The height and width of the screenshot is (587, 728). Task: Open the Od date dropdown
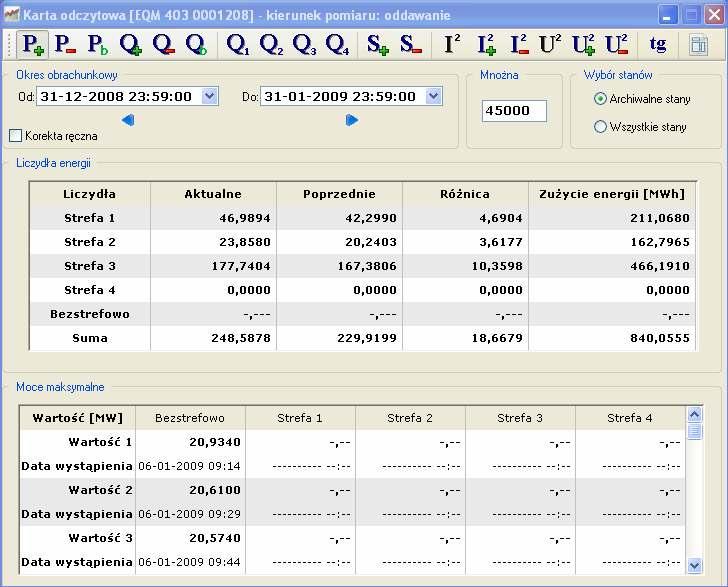point(209,96)
